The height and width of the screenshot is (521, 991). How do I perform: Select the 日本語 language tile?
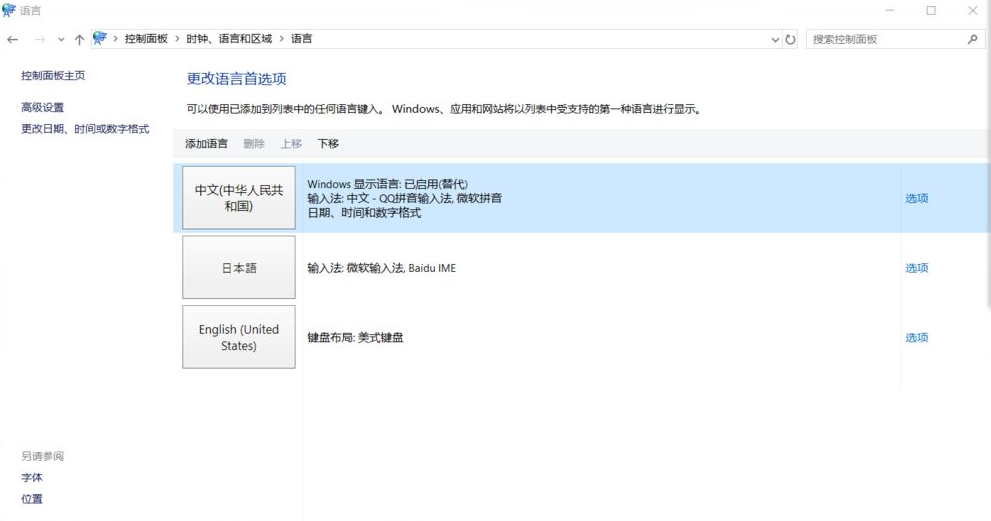coord(239,267)
